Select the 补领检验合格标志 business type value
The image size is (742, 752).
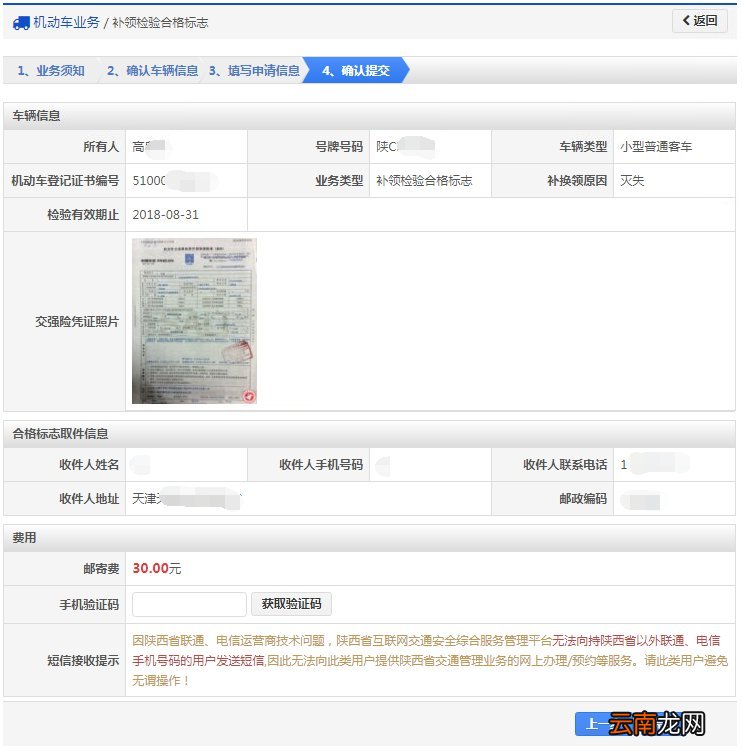tap(424, 181)
